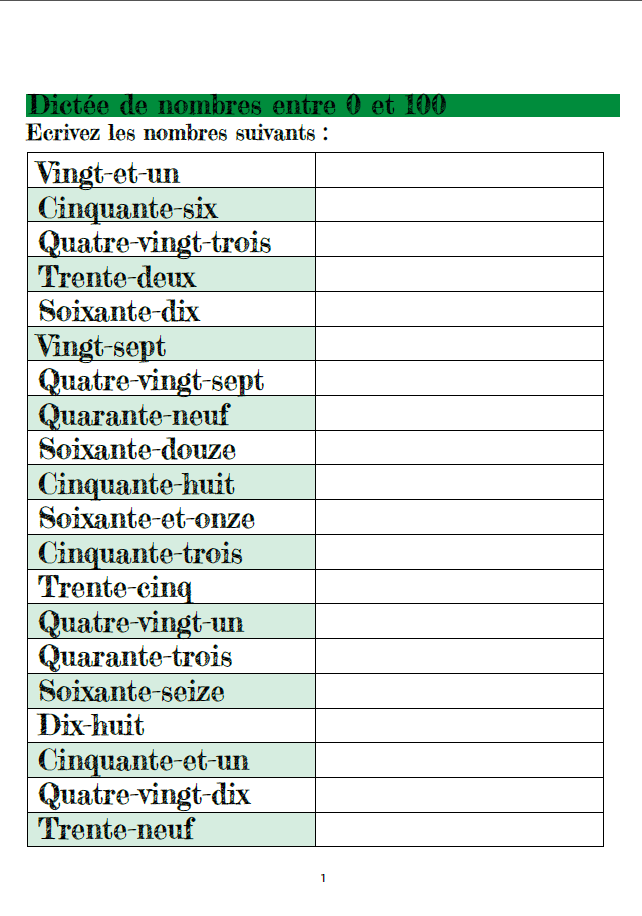This screenshot has width=642, height=916.
Task: Click the answer cell for Quatre-vingt-sept
Action: click(459, 379)
